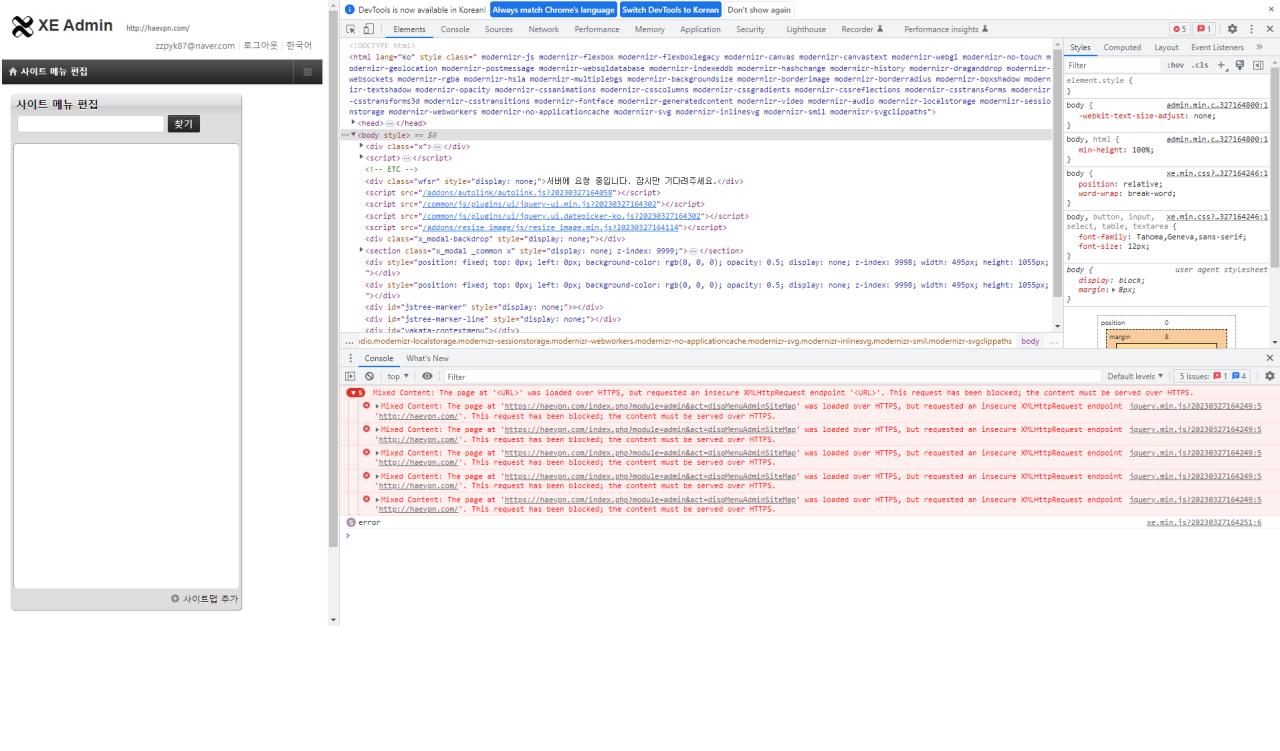This screenshot has width=1280, height=751.
Task: Open the hamburger menu in the admin bar
Action: click(x=307, y=71)
